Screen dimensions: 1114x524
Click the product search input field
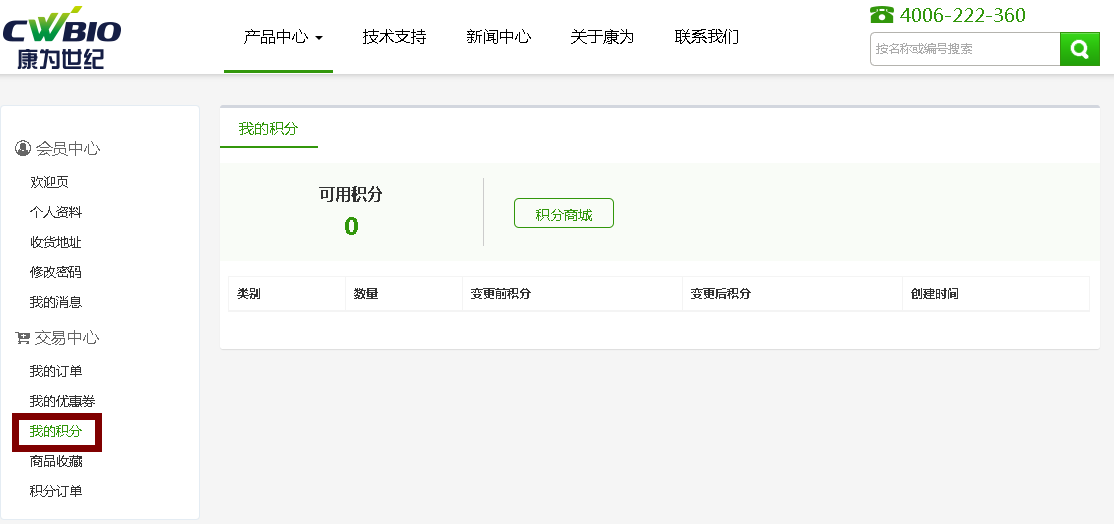click(x=964, y=49)
